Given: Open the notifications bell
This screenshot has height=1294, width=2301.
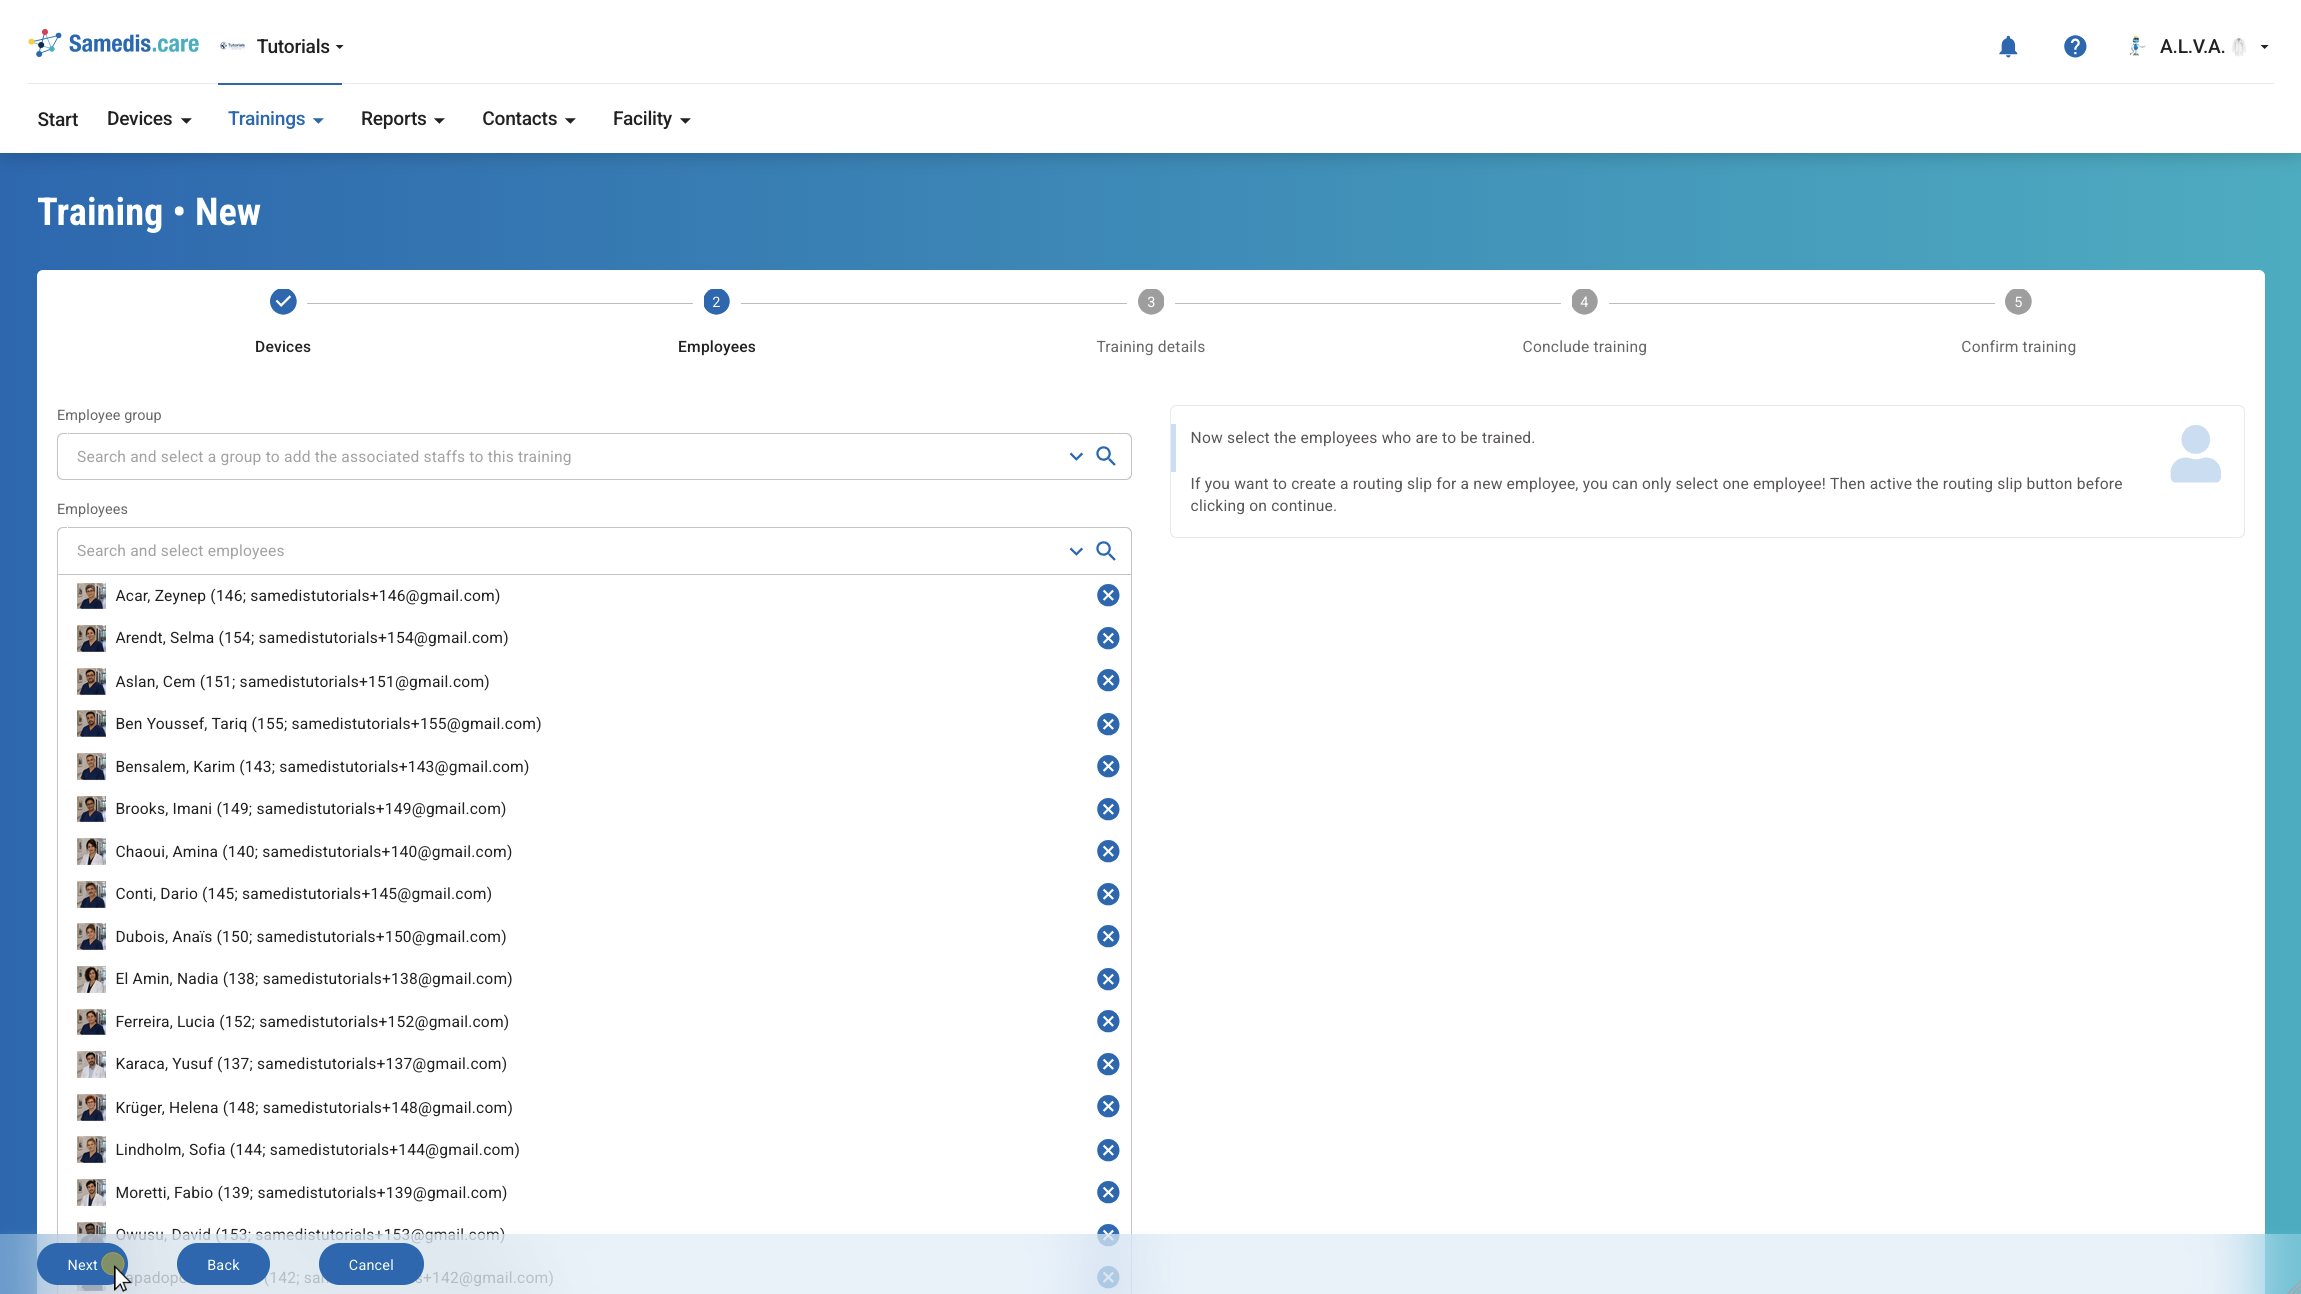Looking at the screenshot, I should 2008,47.
